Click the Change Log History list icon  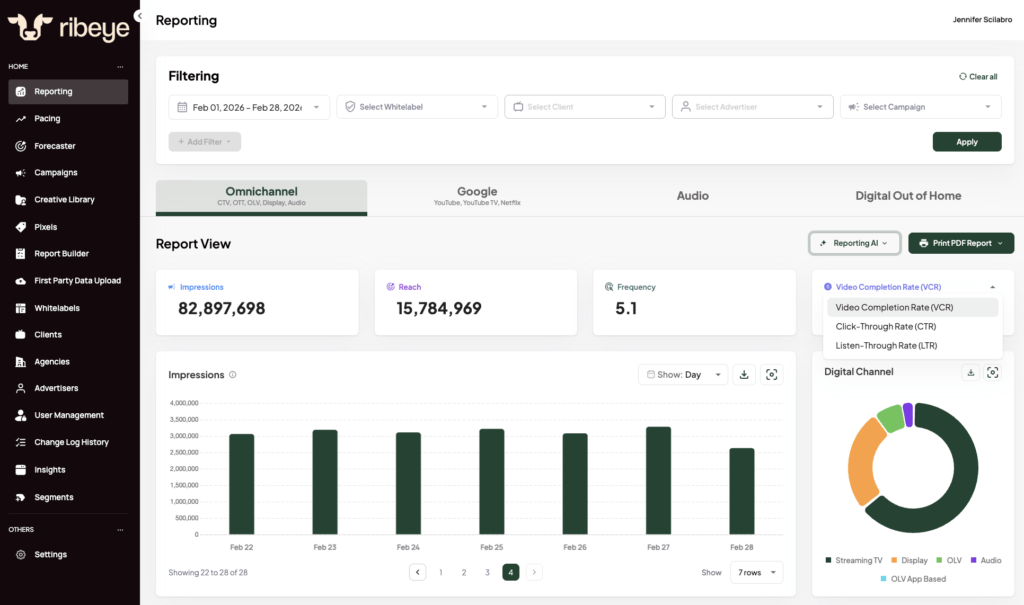tap(21, 442)
